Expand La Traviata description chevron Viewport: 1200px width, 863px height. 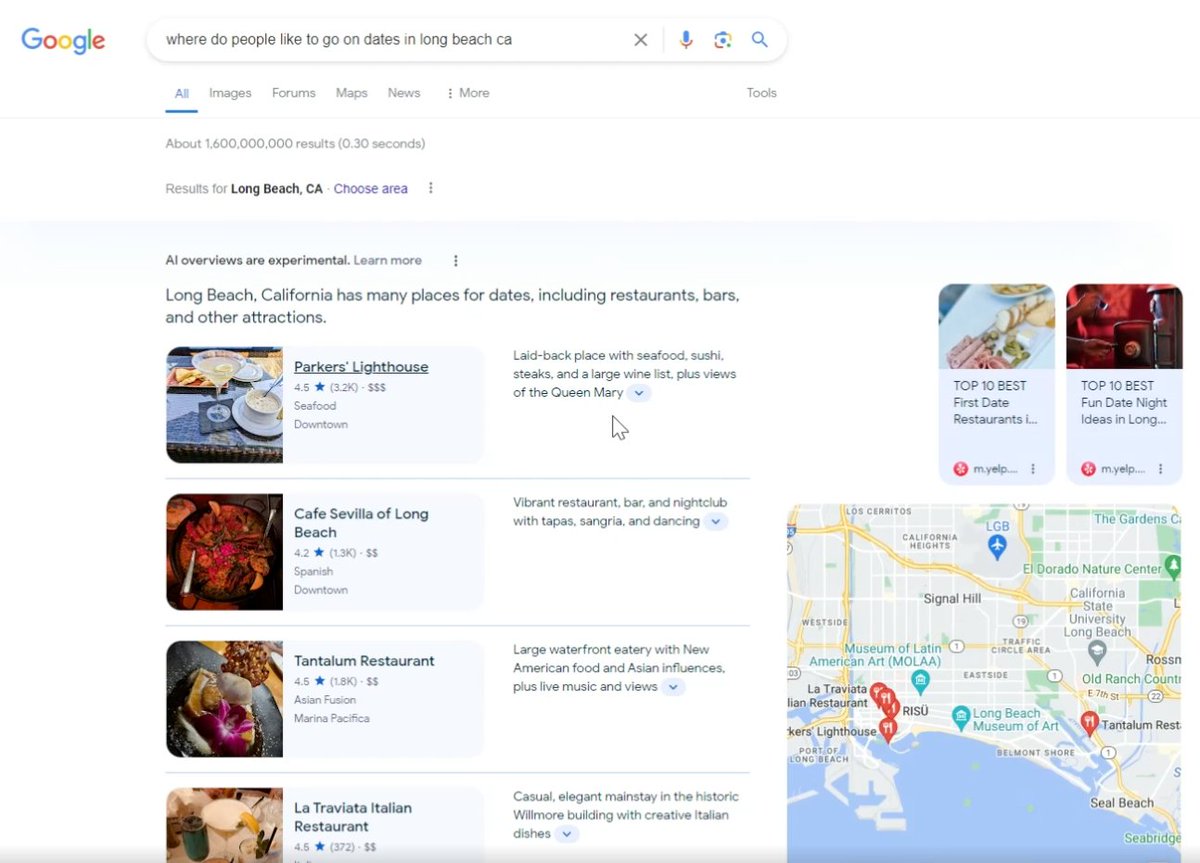(x=566, y=834)
